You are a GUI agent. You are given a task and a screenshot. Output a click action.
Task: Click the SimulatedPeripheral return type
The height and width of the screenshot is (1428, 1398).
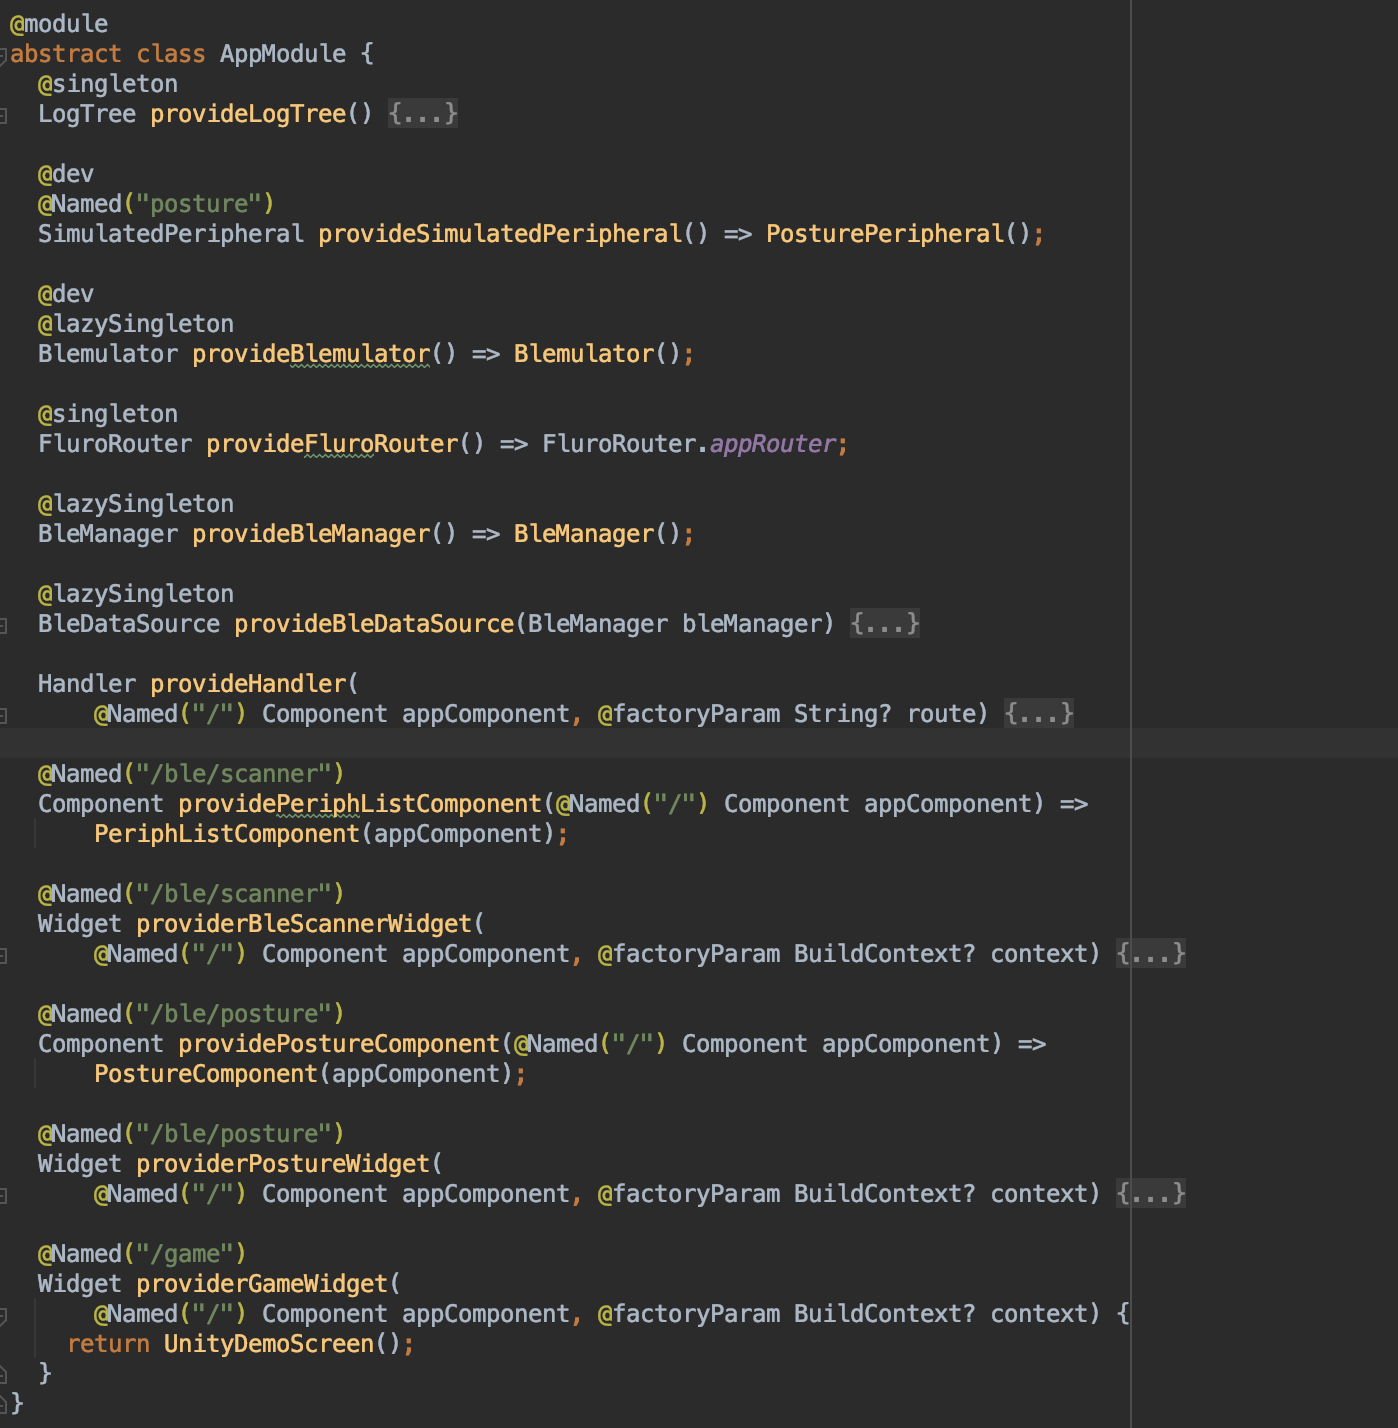171,234
